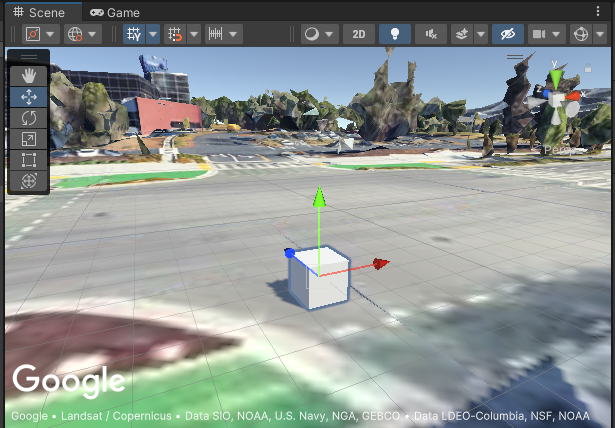Open the Scene view more options menu

[600, 12]
